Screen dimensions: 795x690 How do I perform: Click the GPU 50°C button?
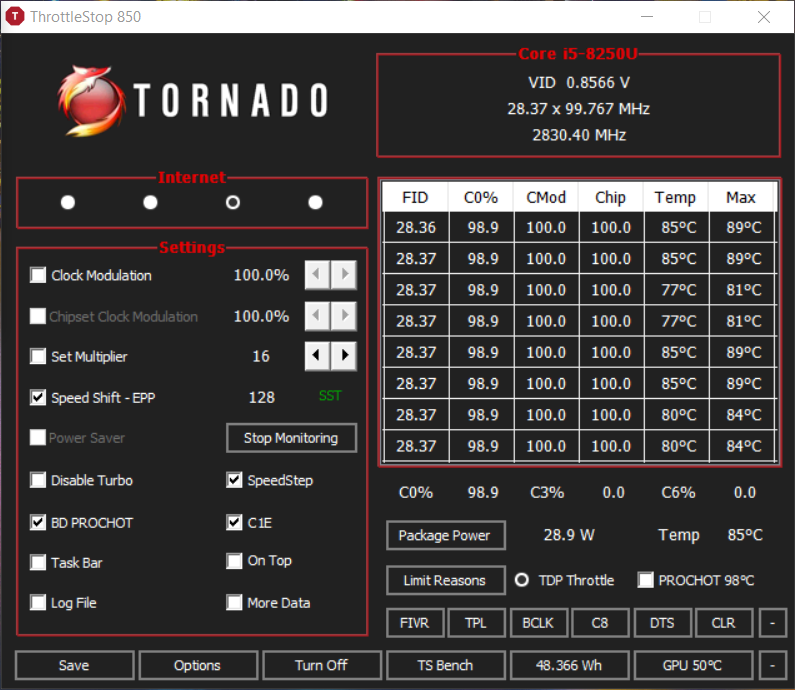pyautogui.click(x=693, y=665)
